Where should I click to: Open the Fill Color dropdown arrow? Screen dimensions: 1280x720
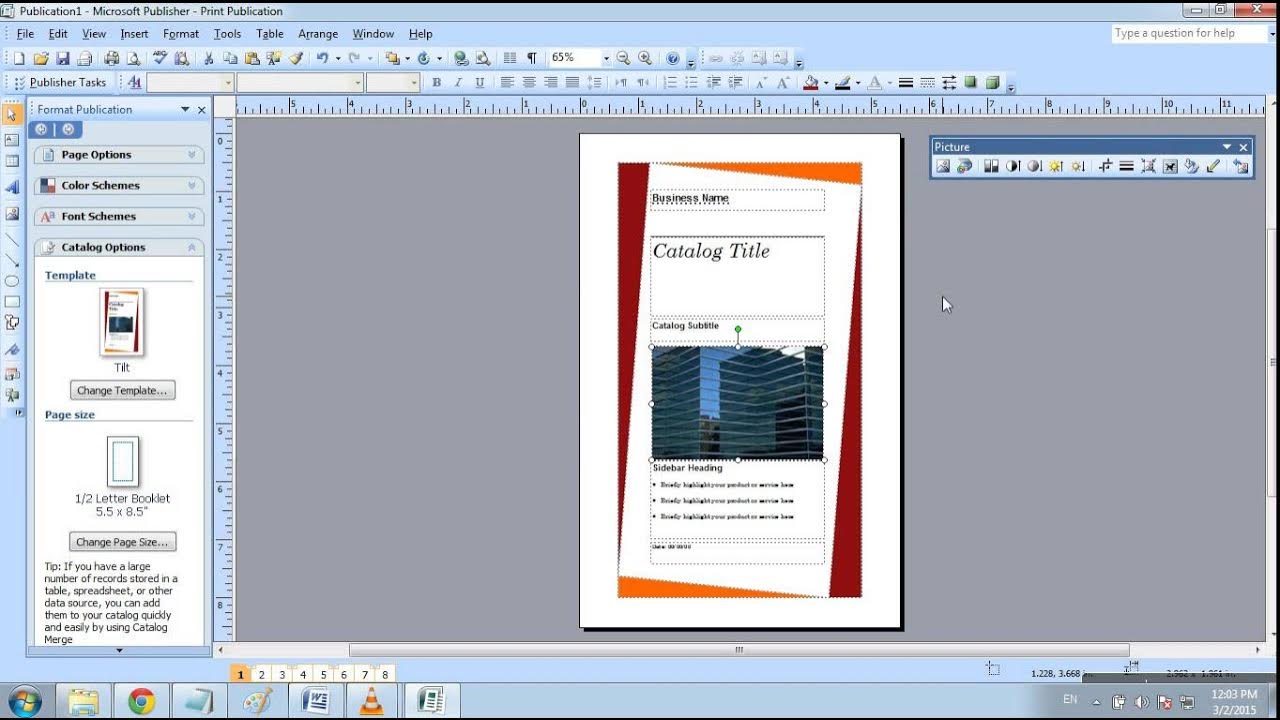[826, 83]
